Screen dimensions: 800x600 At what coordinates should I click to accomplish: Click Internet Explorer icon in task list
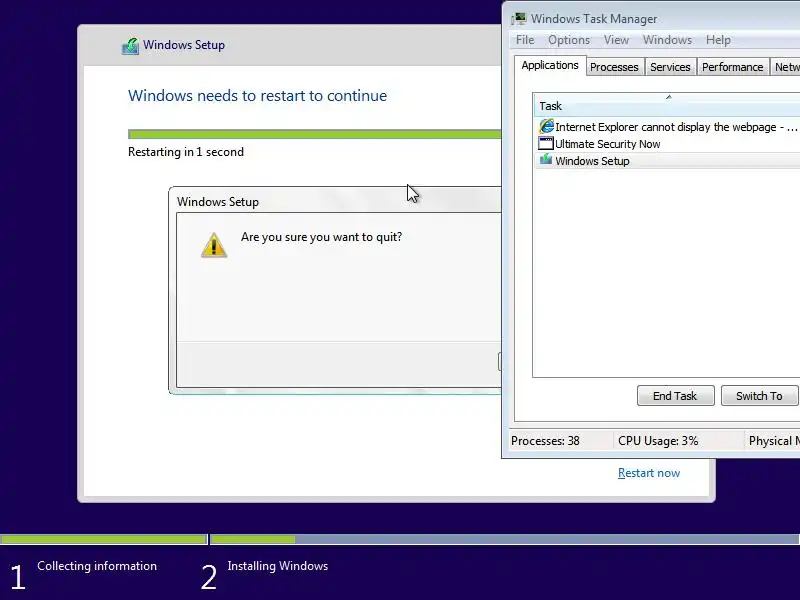click(546, 126)
